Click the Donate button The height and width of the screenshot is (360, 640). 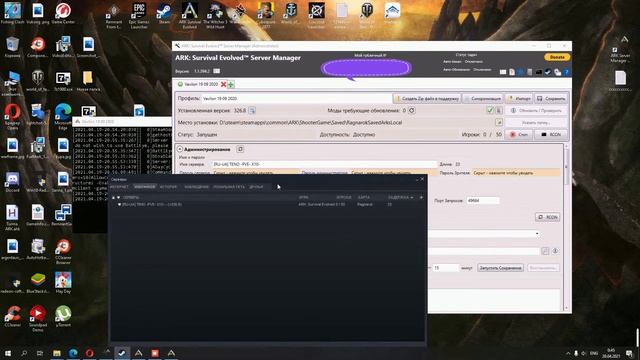557,57
